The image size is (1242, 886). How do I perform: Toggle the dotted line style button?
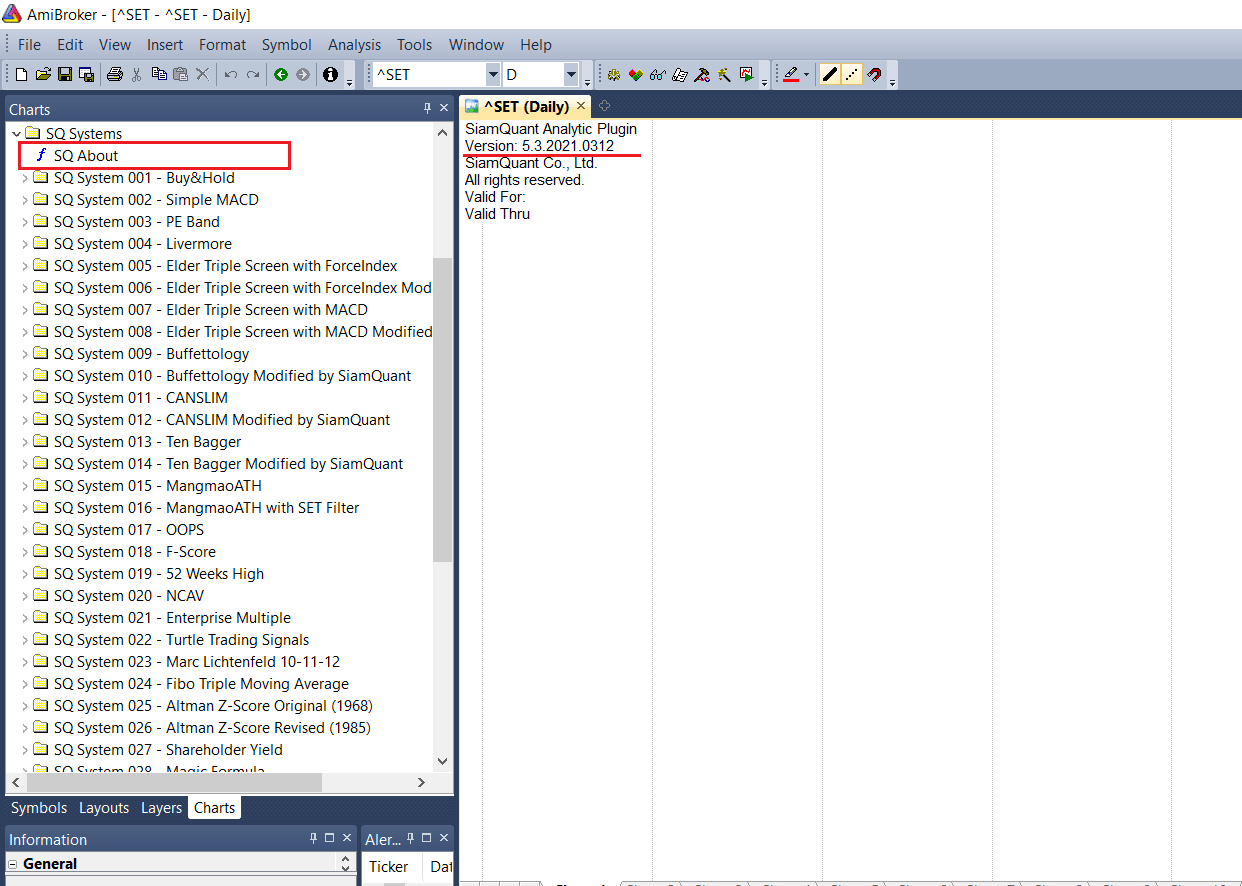[x=851, y=75]
